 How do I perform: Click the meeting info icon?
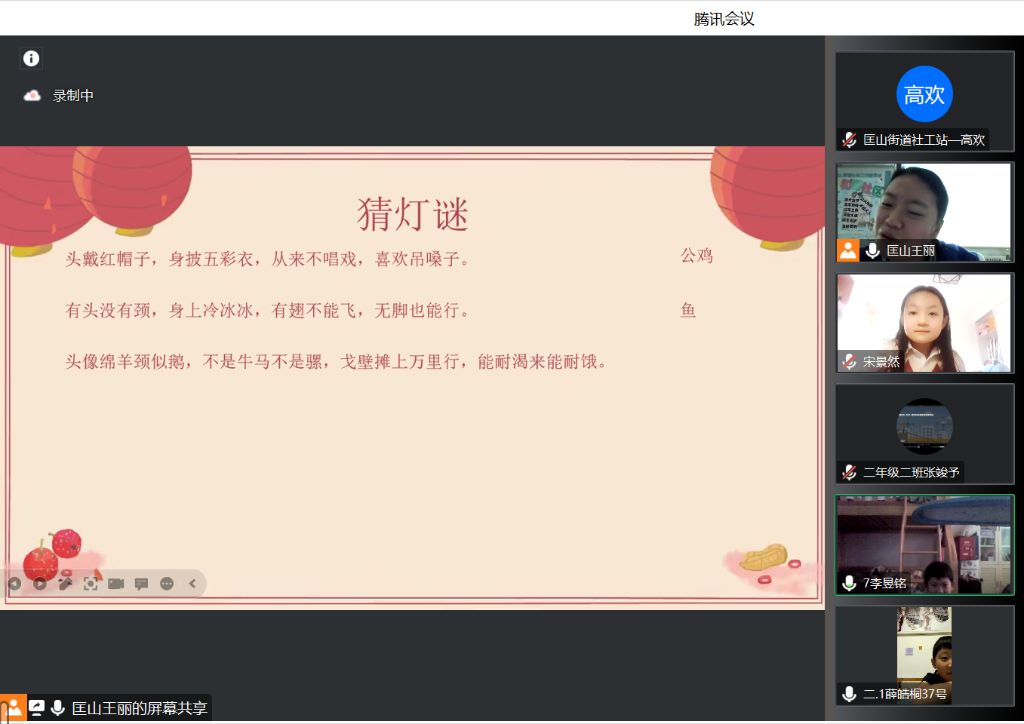(x=31, y=59)
